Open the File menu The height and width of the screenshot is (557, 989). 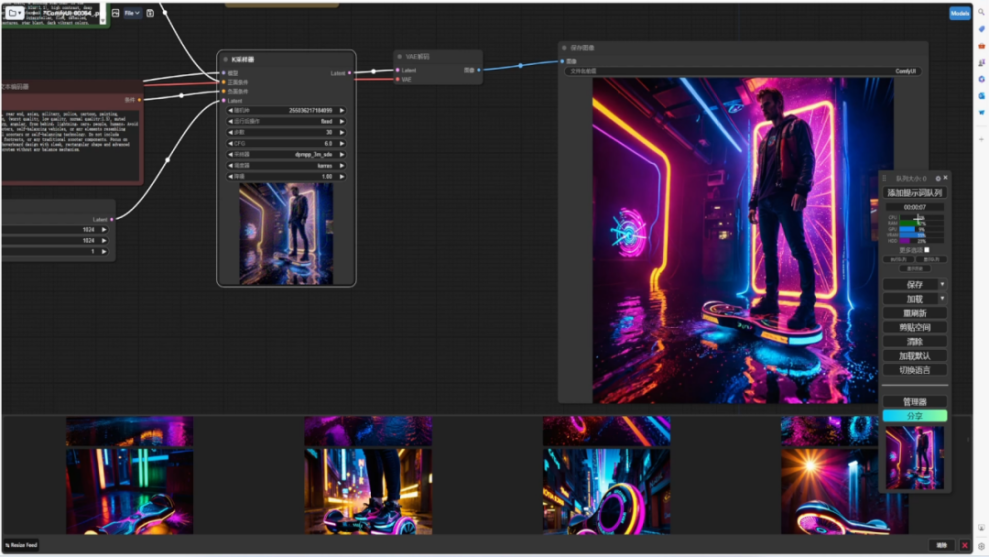coord(132,13)
